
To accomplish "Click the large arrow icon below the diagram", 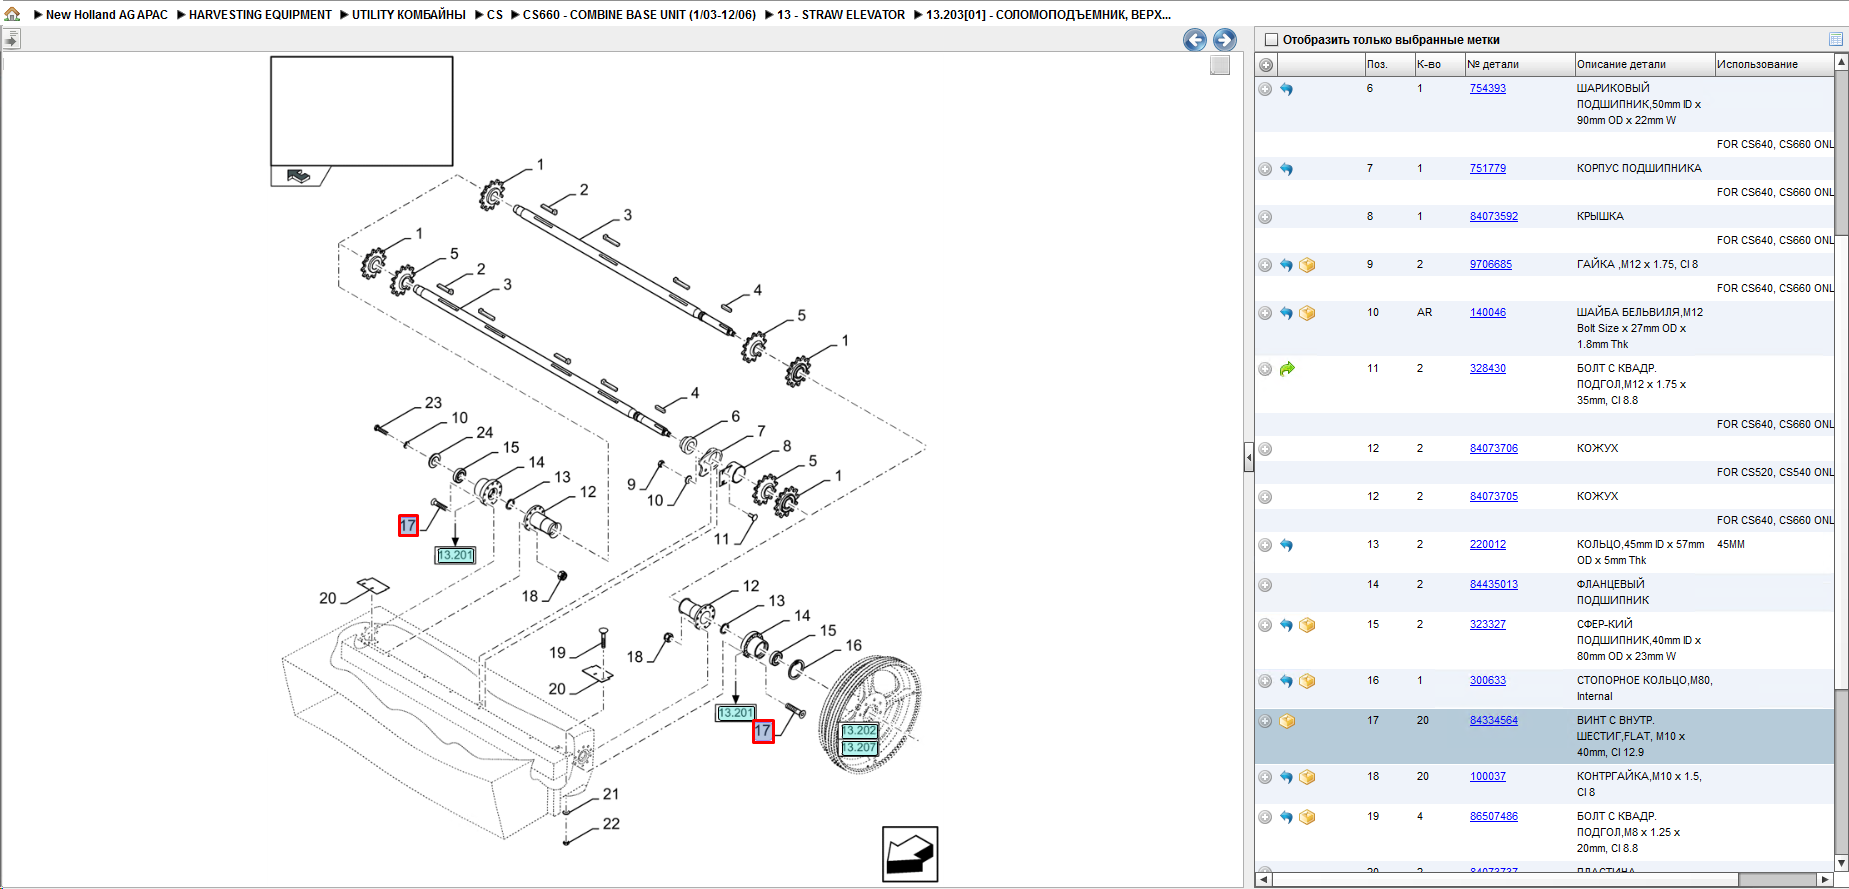I will pos(910,854).
